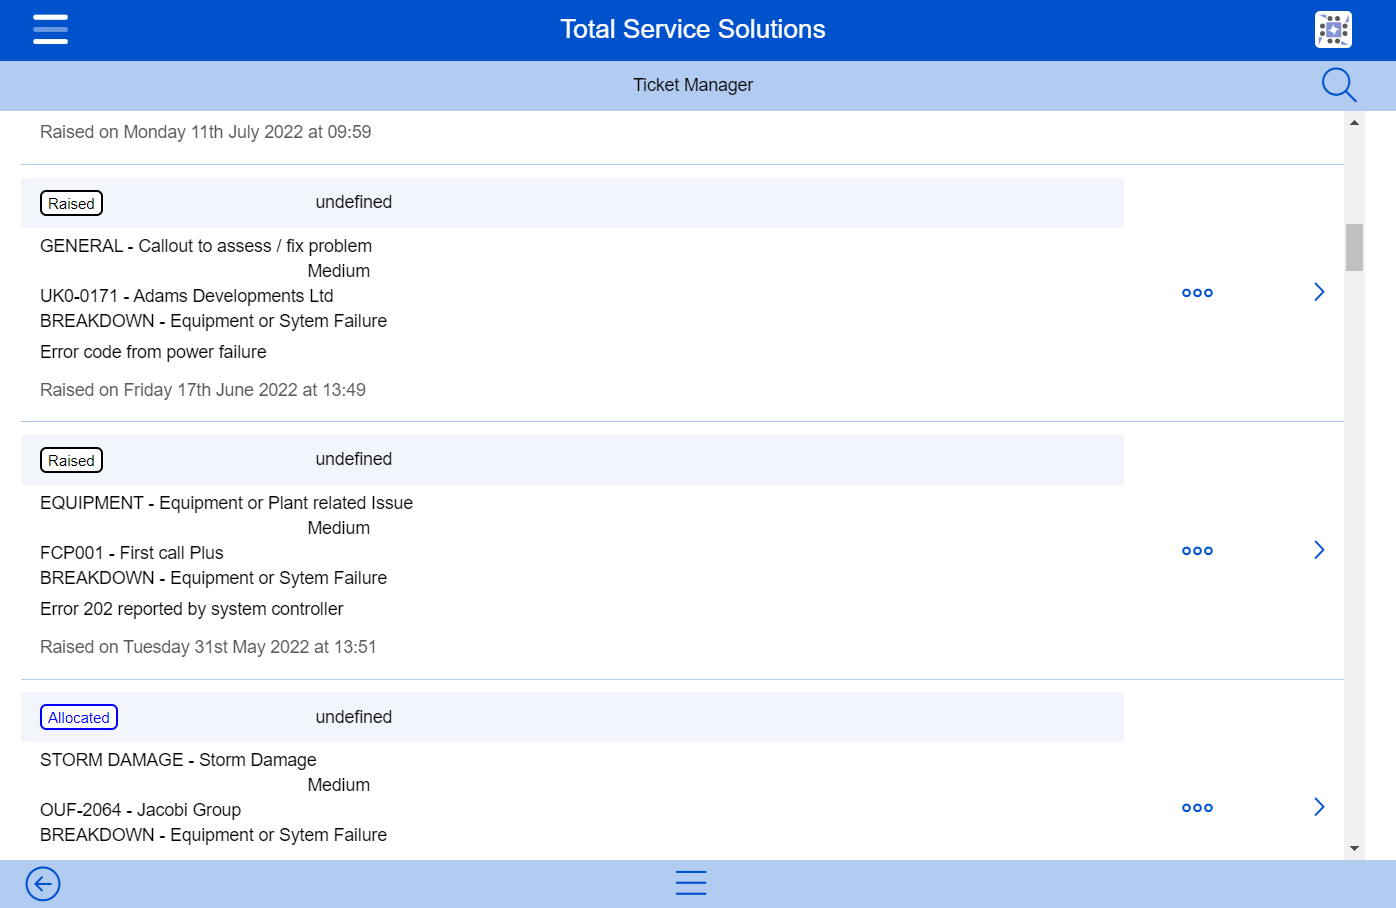Select 'FCP001 - First call Plus' text
The image size is (1396, 908).
[x=132, y=553]
